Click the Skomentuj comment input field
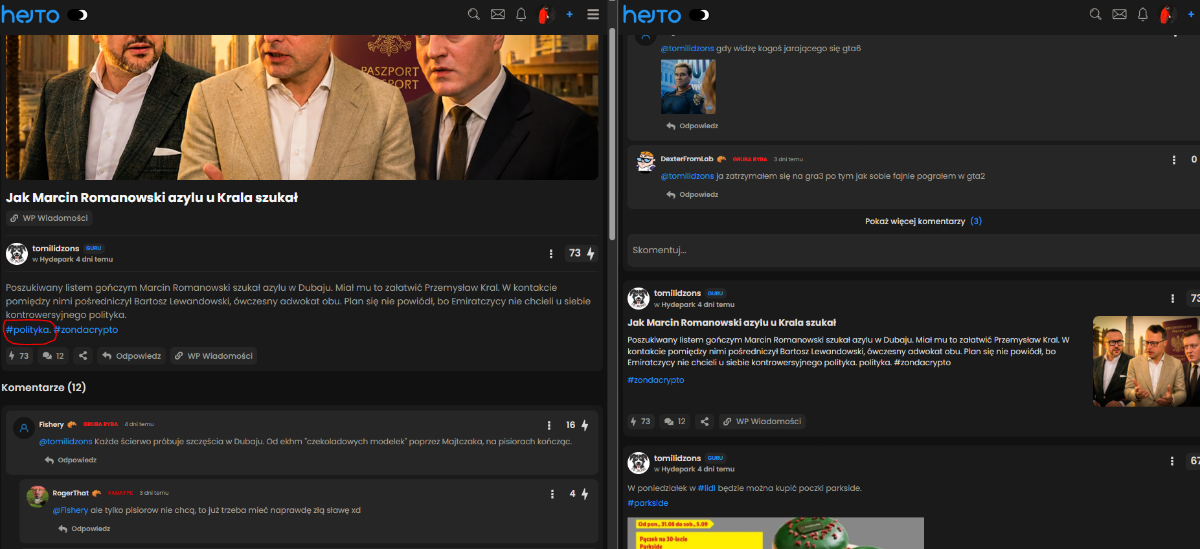This screenshot has height=549, width=1200. coord(912,250)
